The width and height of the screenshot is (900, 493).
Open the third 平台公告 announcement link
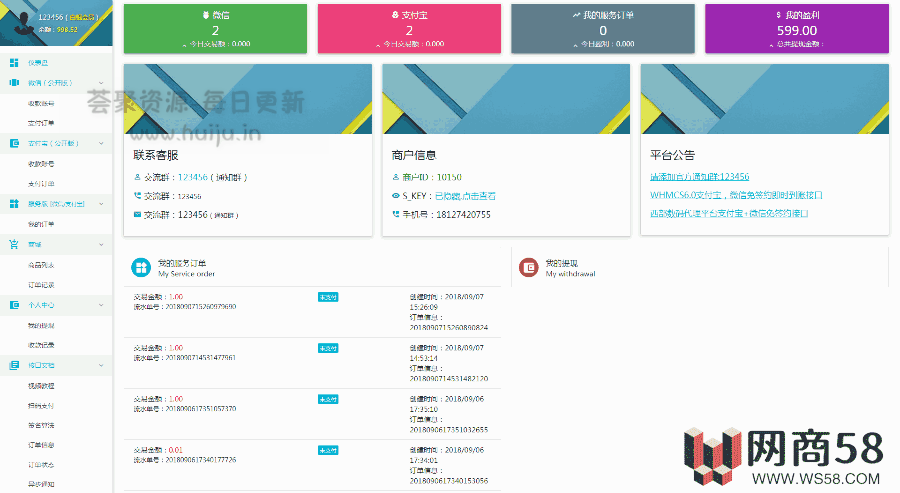(x=729, y=213)
